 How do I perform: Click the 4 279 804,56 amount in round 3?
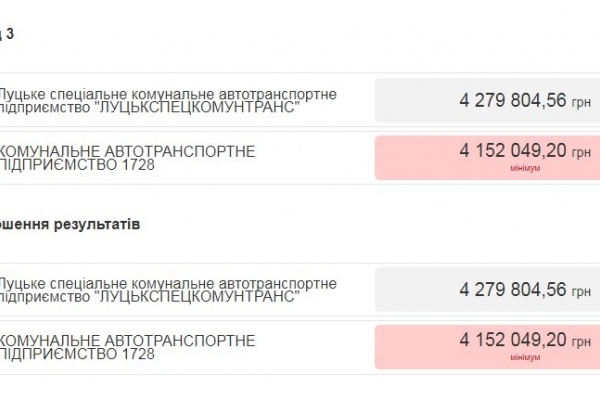point(513,100)
